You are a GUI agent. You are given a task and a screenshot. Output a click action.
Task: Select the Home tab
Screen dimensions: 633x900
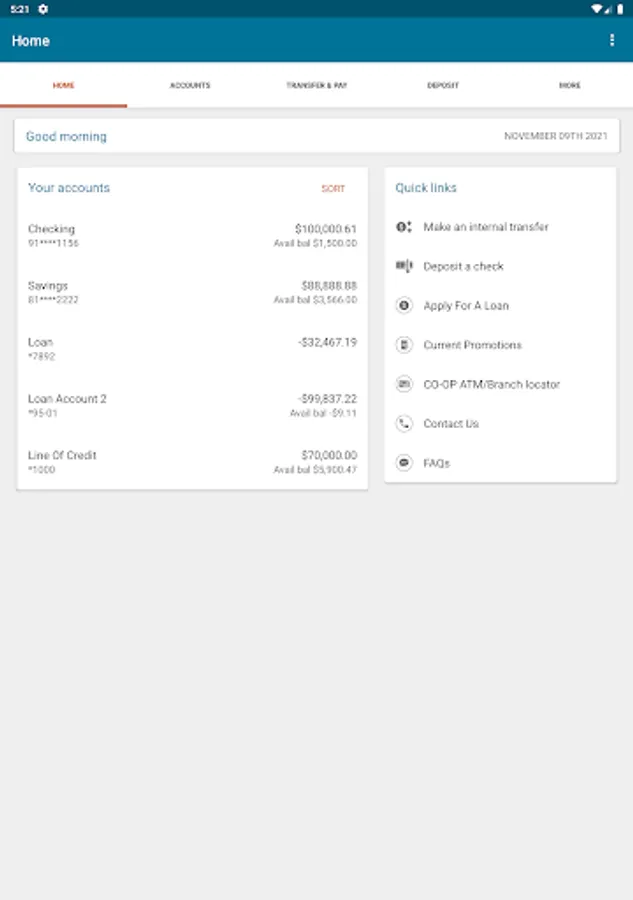tap(63, 86)
